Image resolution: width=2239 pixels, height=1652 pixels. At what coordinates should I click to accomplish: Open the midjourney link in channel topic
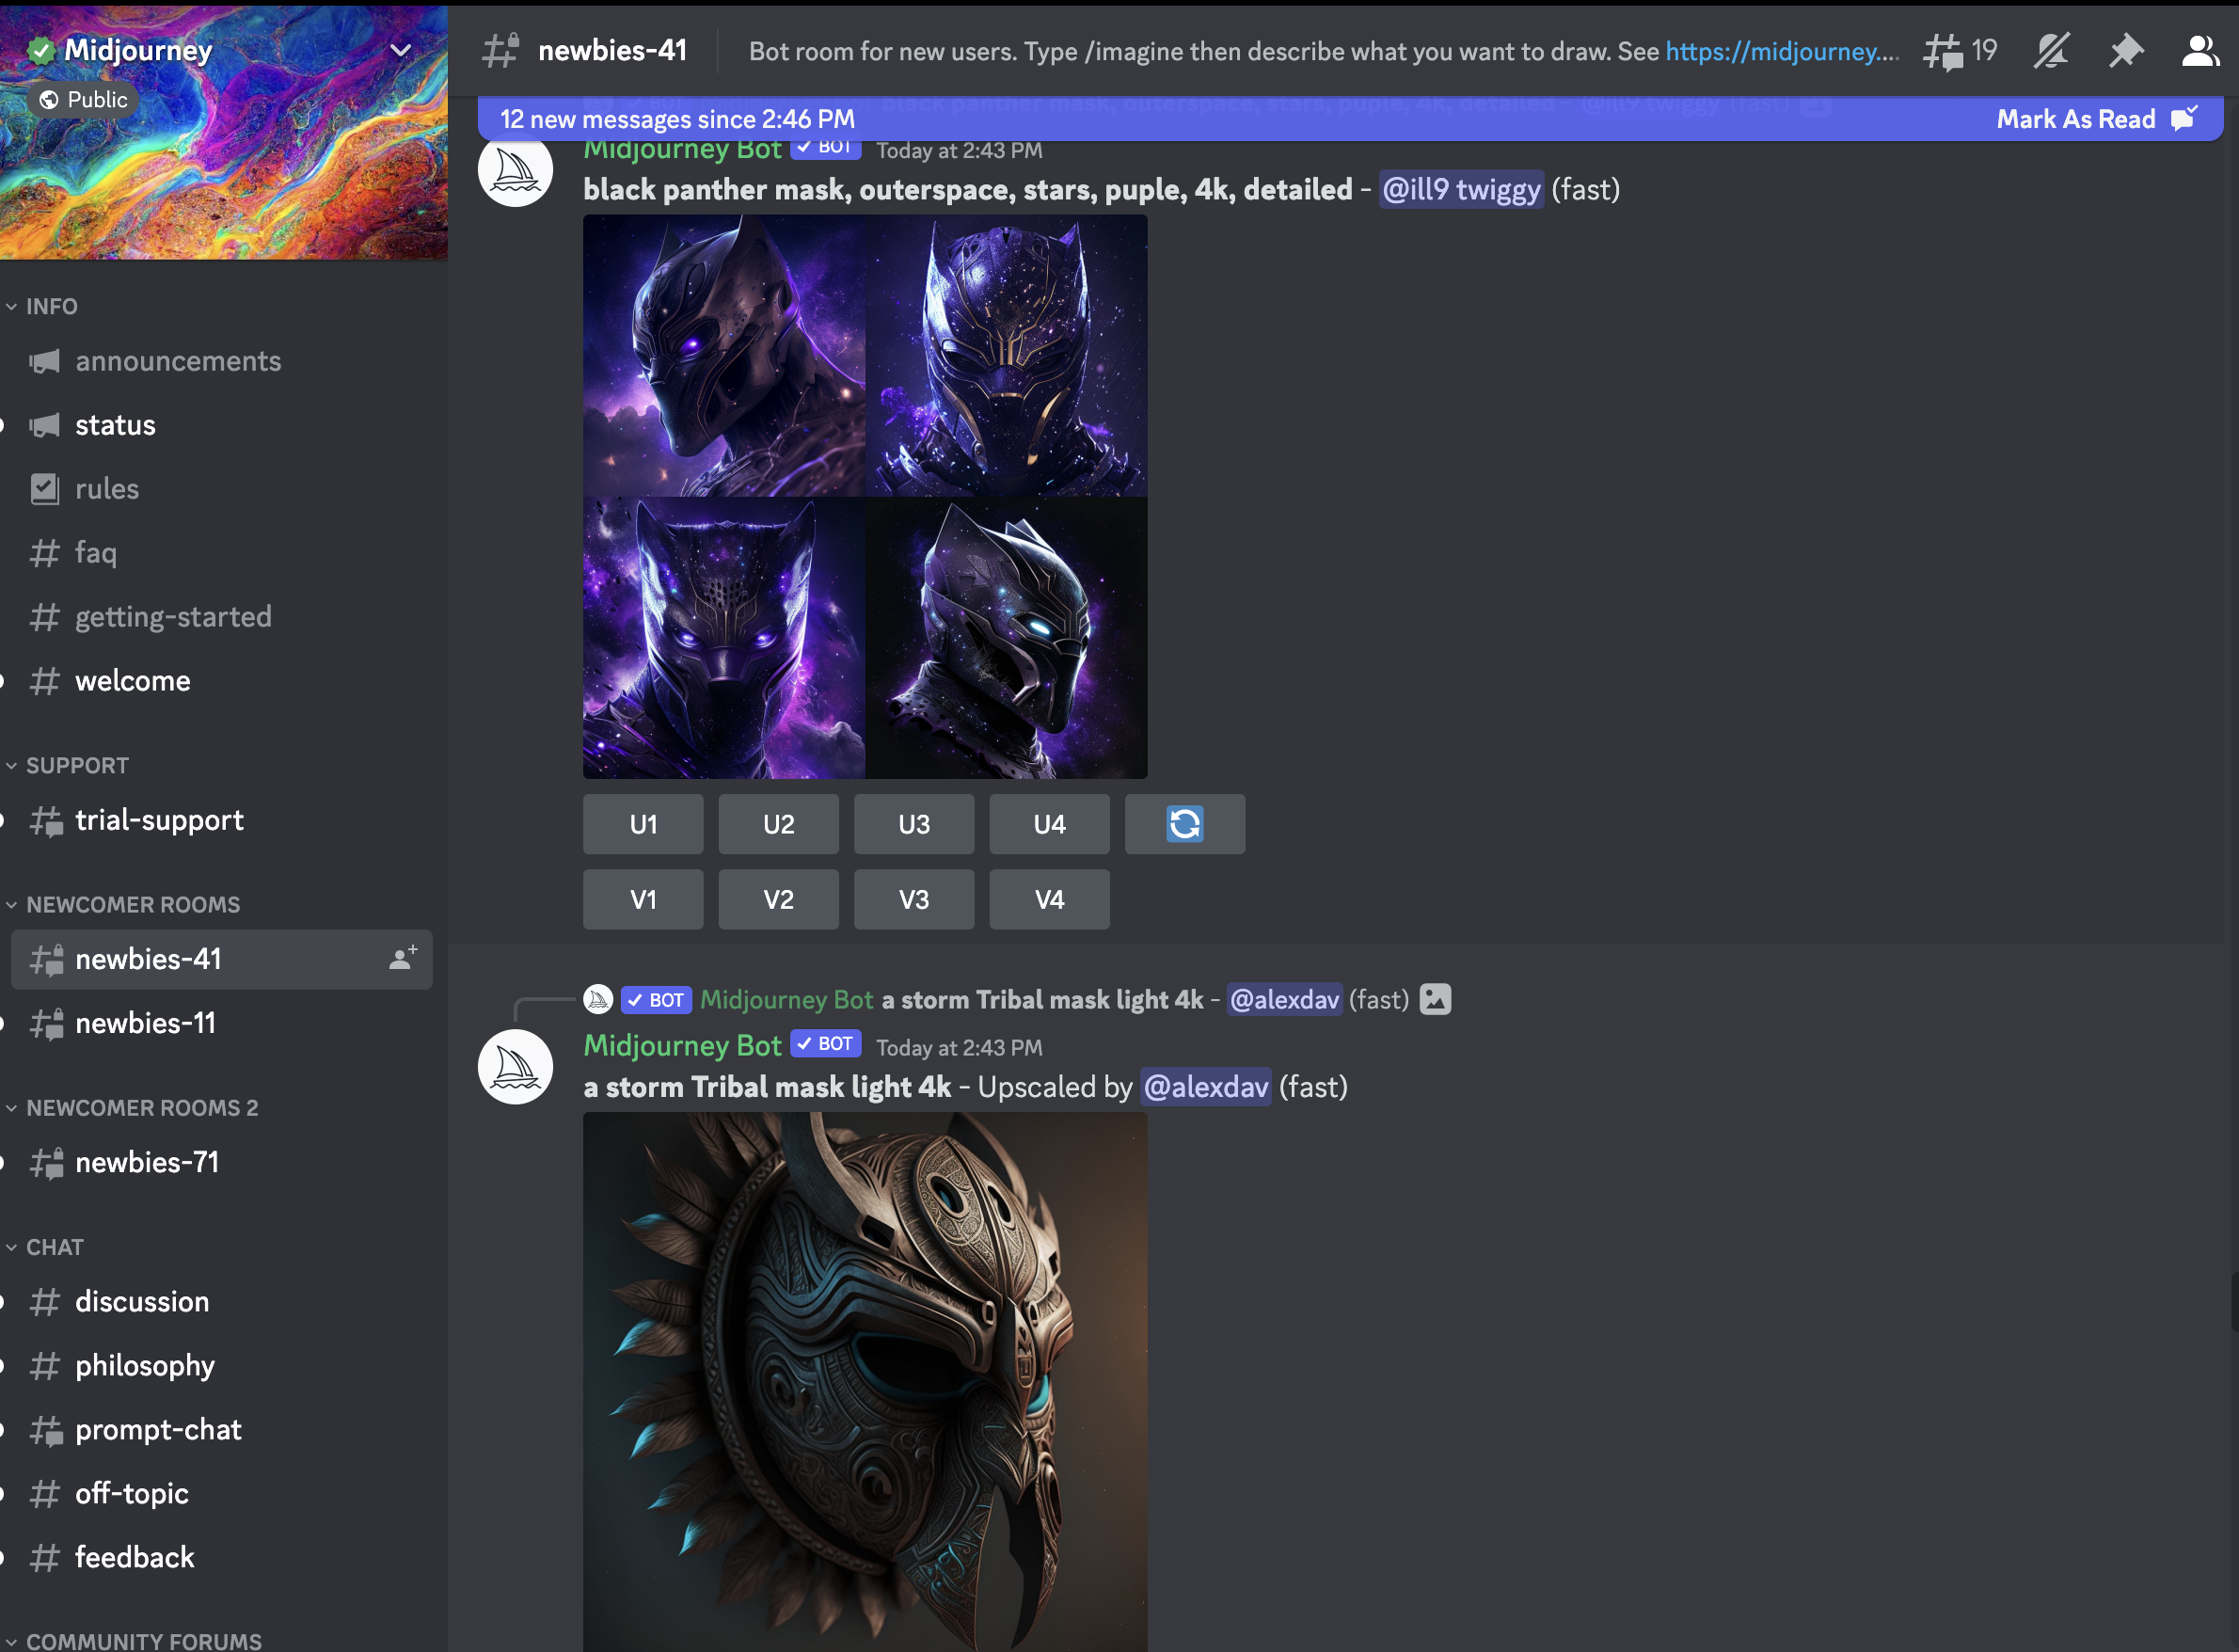[x=1780, y=51]
